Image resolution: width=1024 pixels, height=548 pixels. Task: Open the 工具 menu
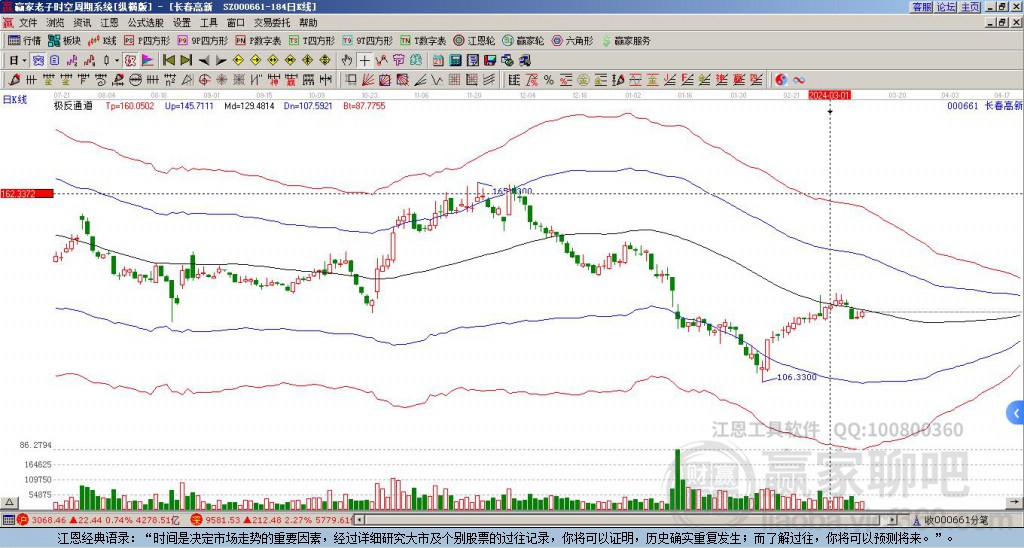click(x=208, y=23)
